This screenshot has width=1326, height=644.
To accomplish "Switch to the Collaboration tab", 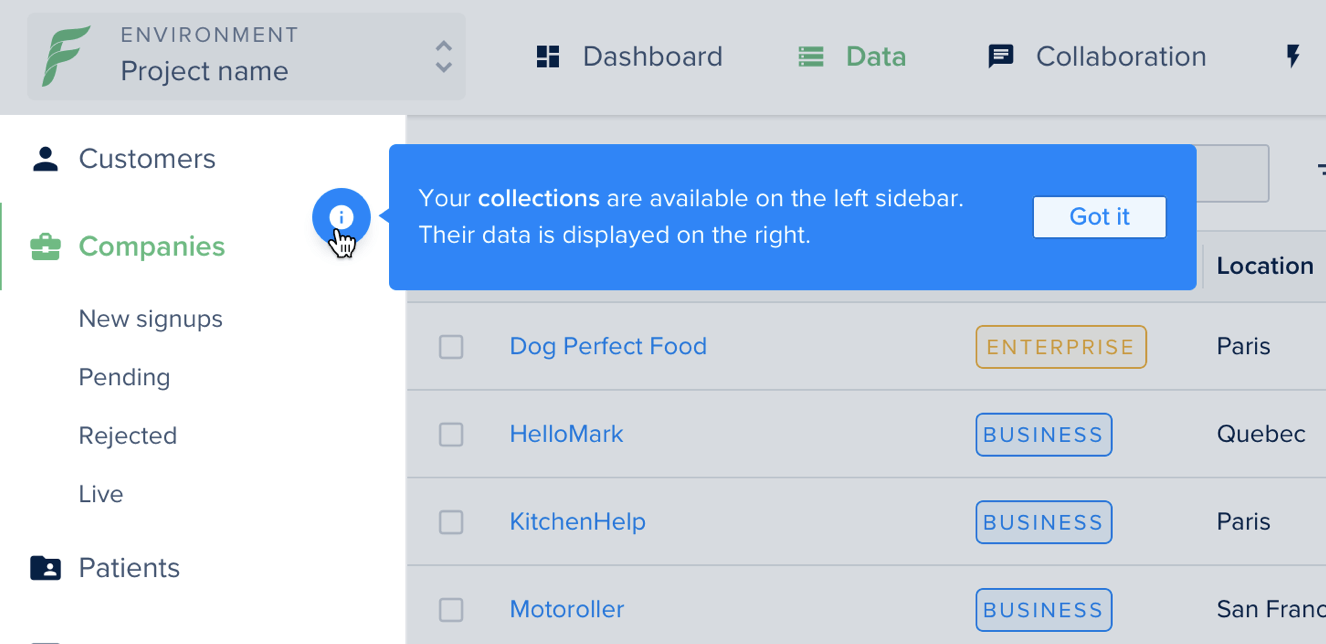I will [1097, 56].
